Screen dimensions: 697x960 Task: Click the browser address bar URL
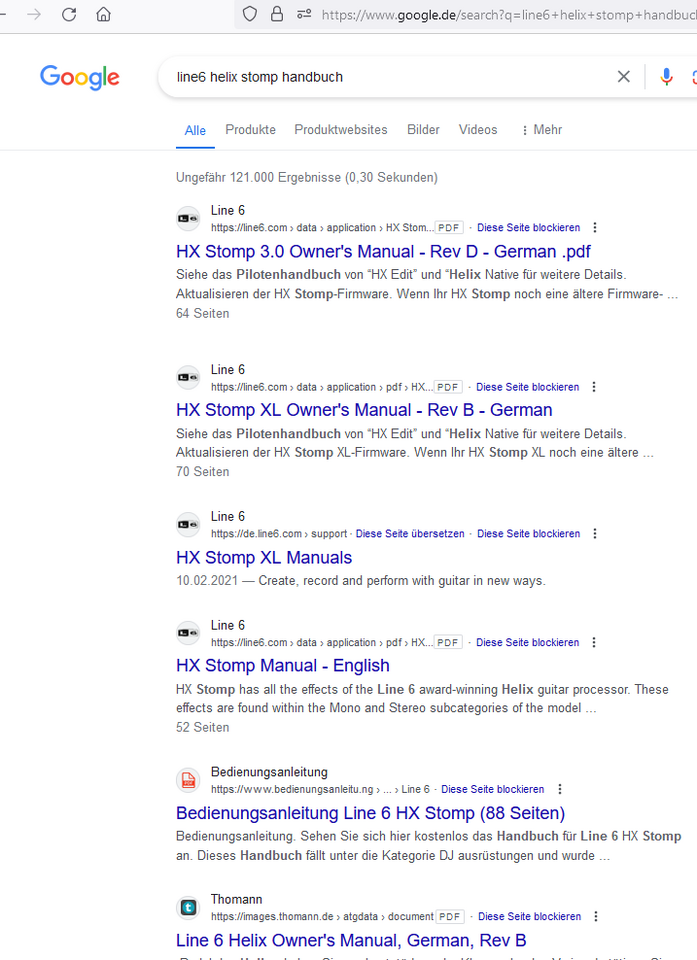tap(500, 14)
